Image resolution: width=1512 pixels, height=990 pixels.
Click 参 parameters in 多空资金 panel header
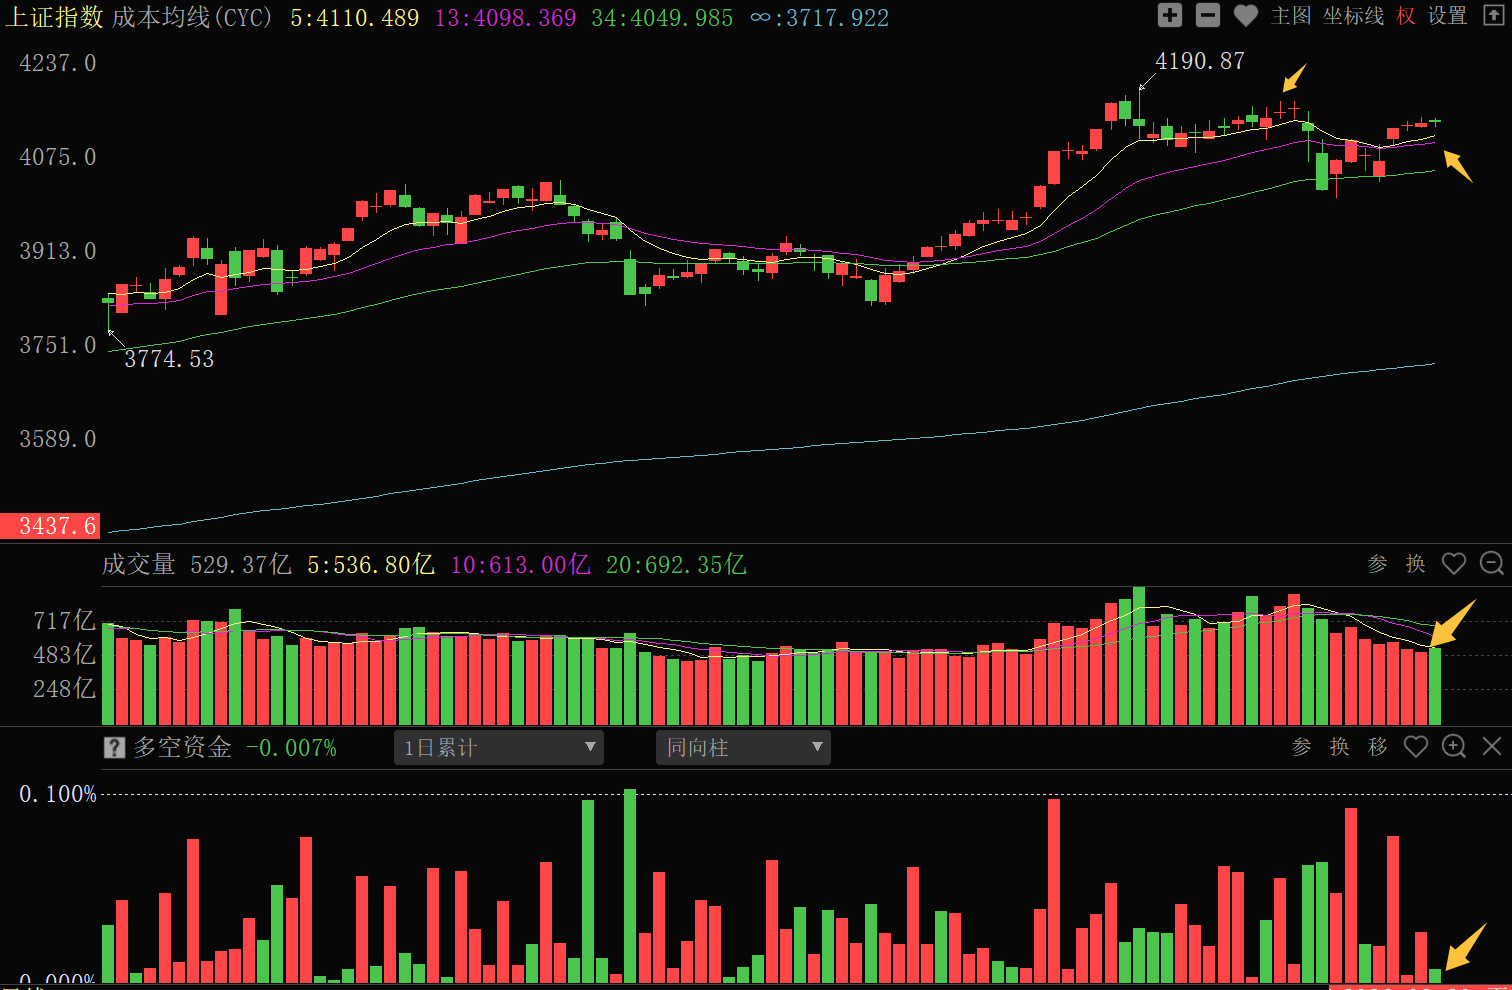tap(1302, 747)
